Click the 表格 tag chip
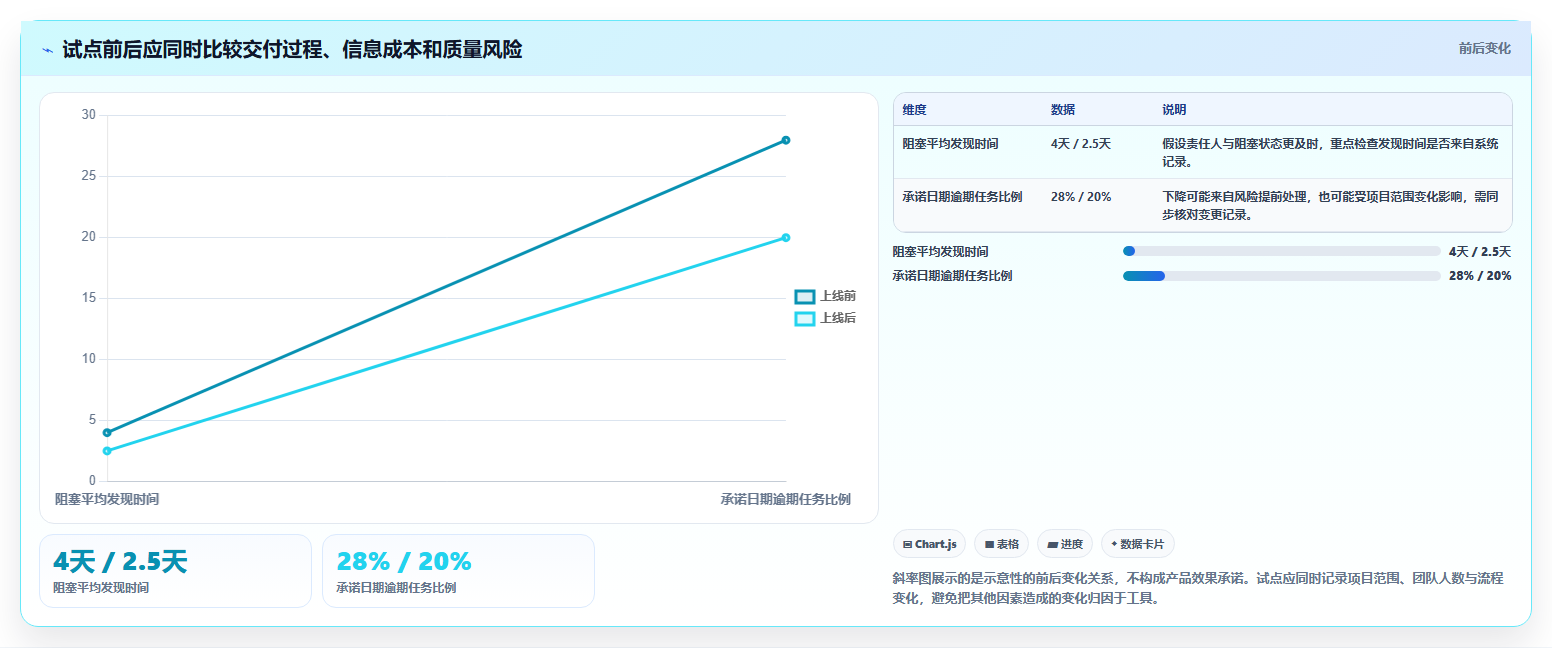Viewport: 1552px width, 648px height. [1001, 544]
